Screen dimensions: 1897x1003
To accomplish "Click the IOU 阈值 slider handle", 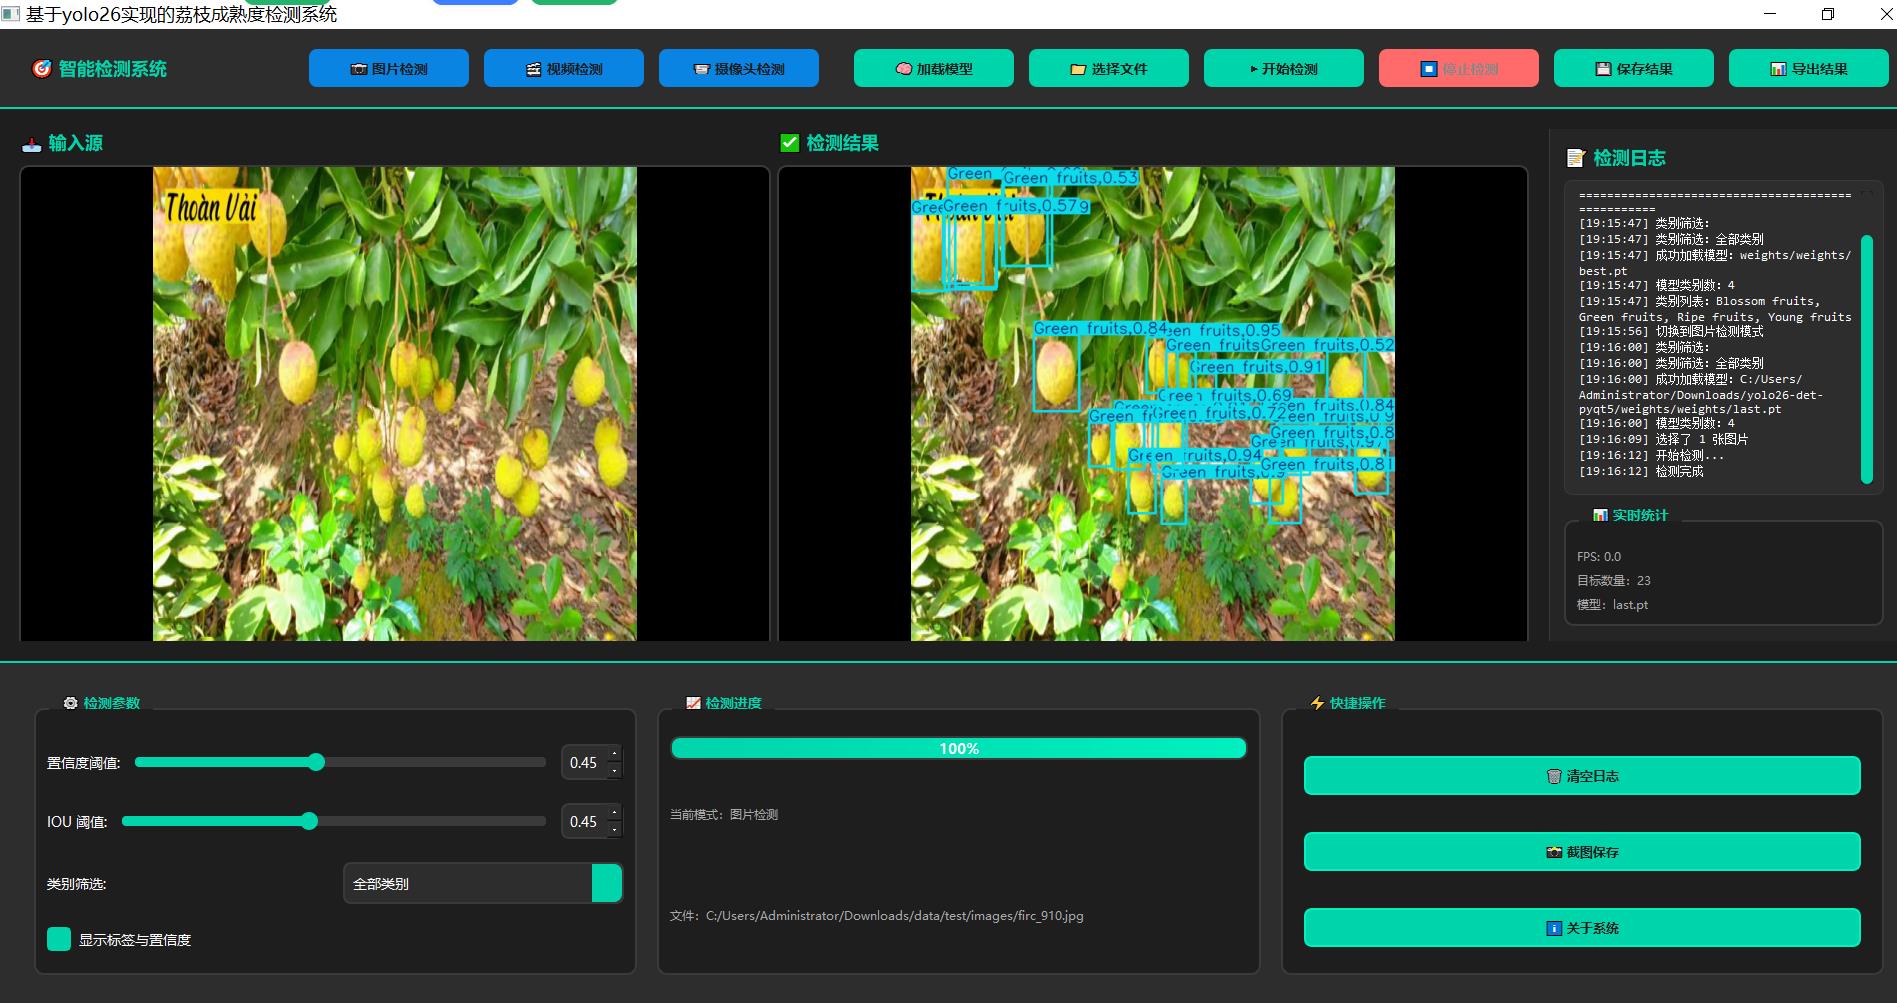I will pos(309,821).
